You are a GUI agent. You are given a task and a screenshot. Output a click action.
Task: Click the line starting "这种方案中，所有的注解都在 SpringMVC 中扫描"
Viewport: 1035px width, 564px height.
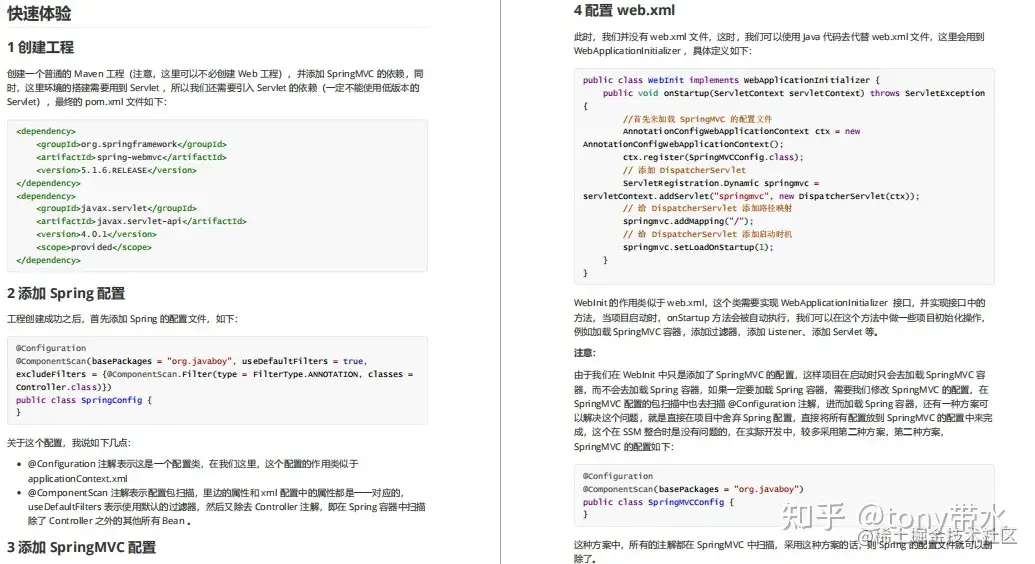tap(783, 546)
